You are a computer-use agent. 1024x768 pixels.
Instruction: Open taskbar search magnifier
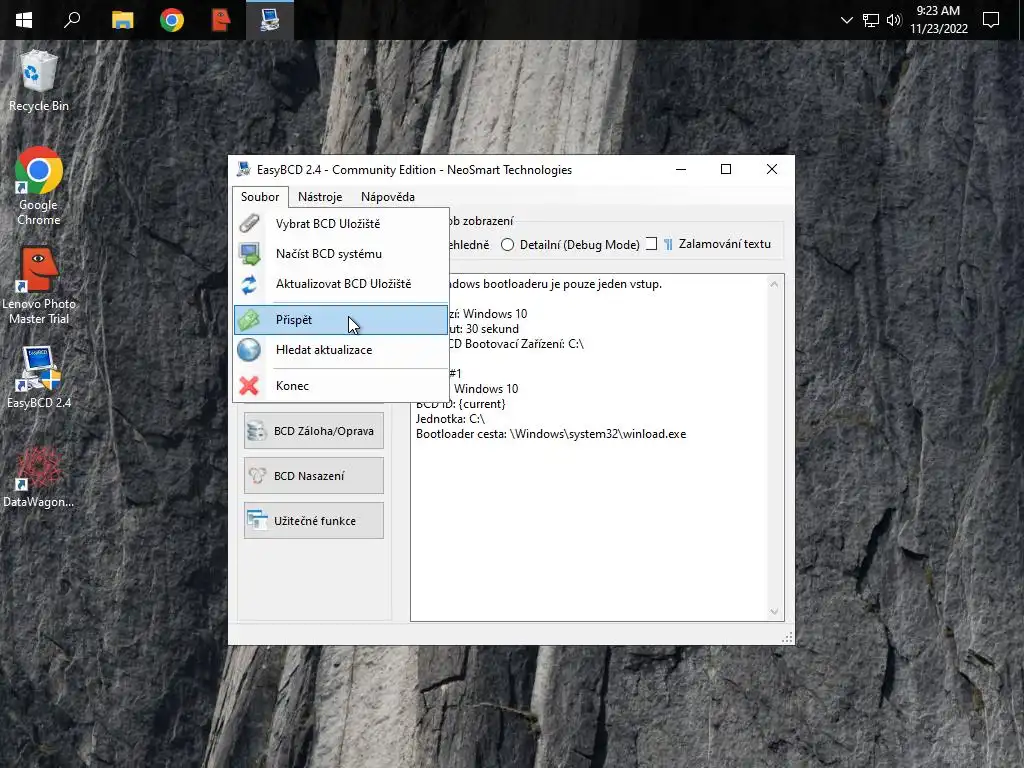[x=72, y=20]
